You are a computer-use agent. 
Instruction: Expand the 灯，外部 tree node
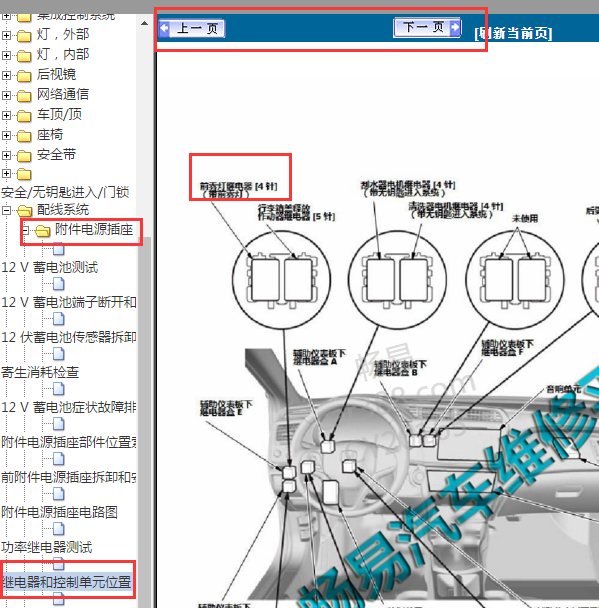(6, 35)
